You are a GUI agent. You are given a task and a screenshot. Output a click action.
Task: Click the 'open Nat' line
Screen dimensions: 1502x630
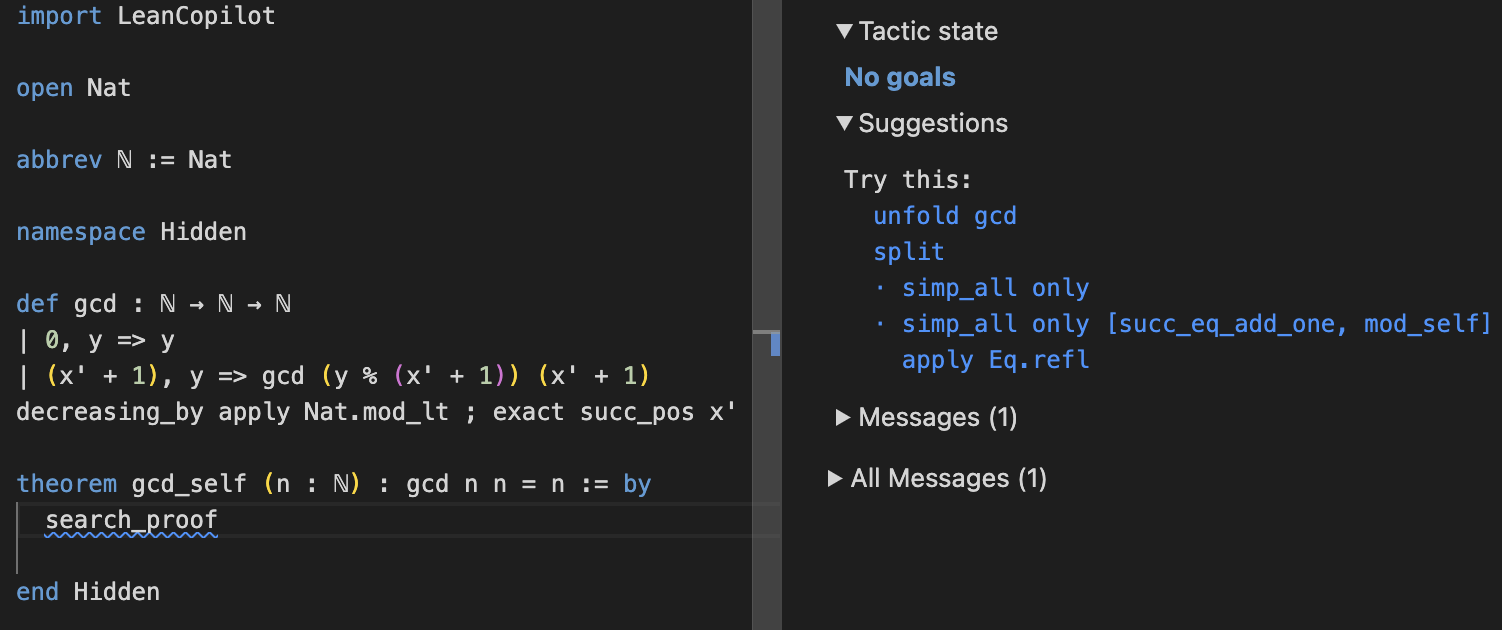pyautogui.click(x=74, y=88)
